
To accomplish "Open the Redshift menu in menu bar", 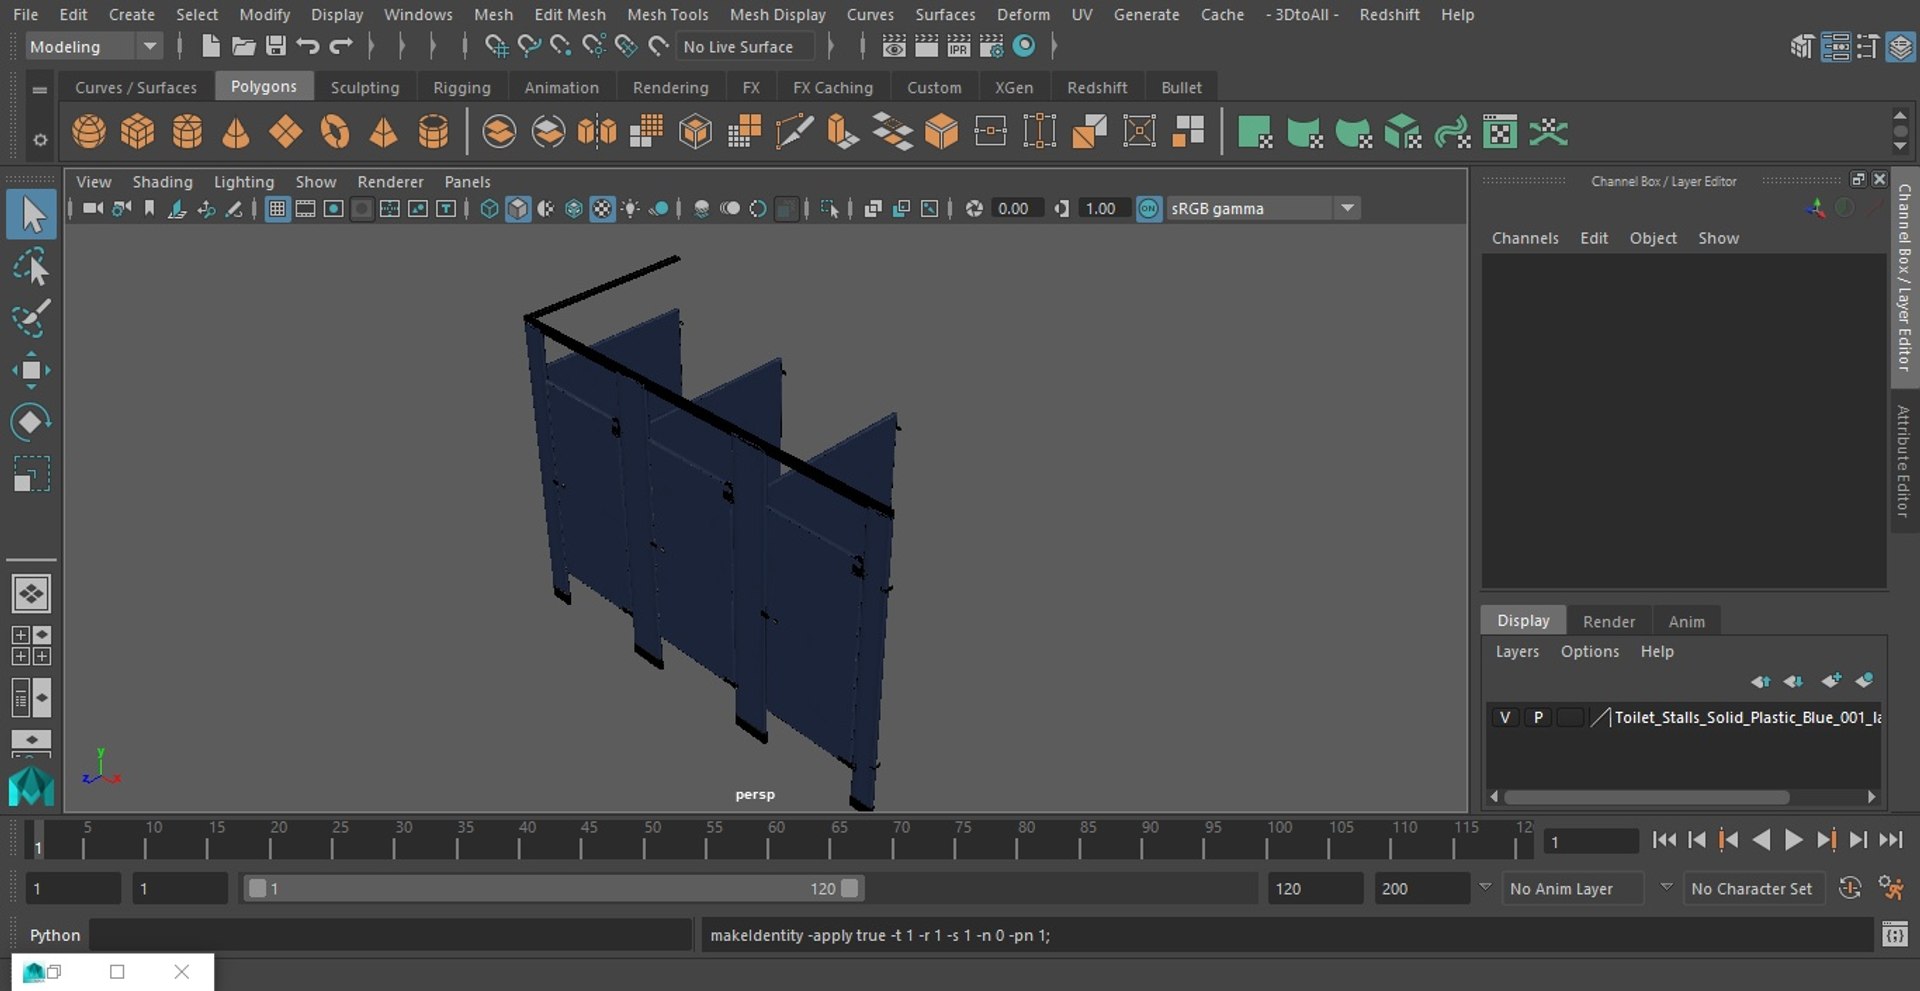I will coord(1388,14).
